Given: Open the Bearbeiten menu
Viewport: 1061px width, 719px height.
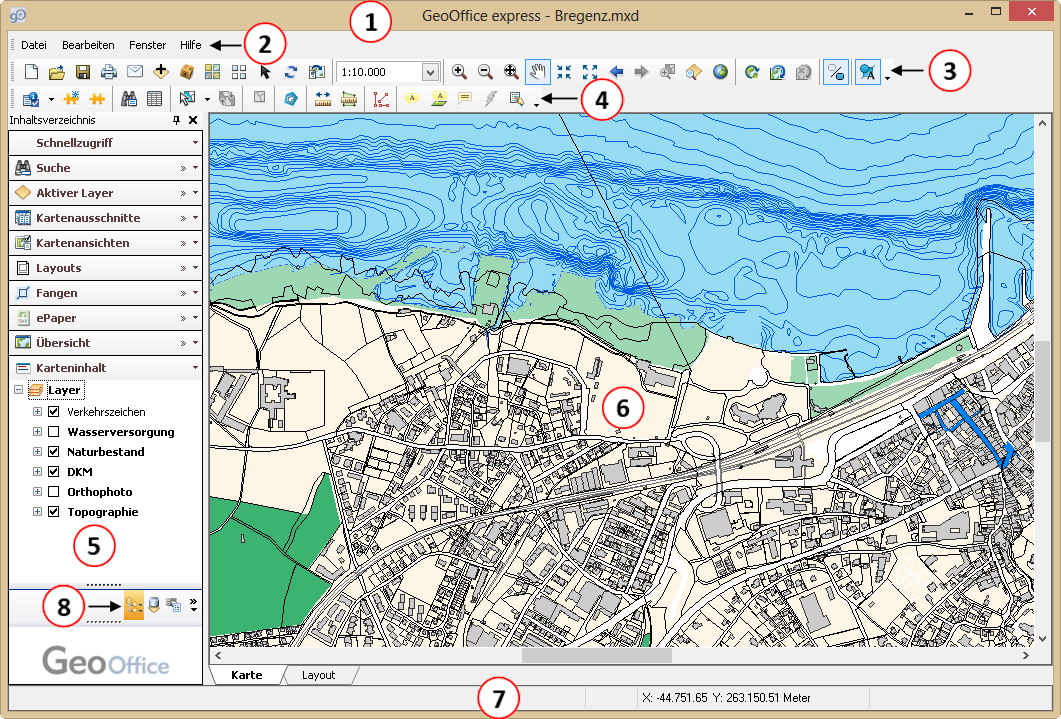Looking at the screenshot, I should click(88, 45).
